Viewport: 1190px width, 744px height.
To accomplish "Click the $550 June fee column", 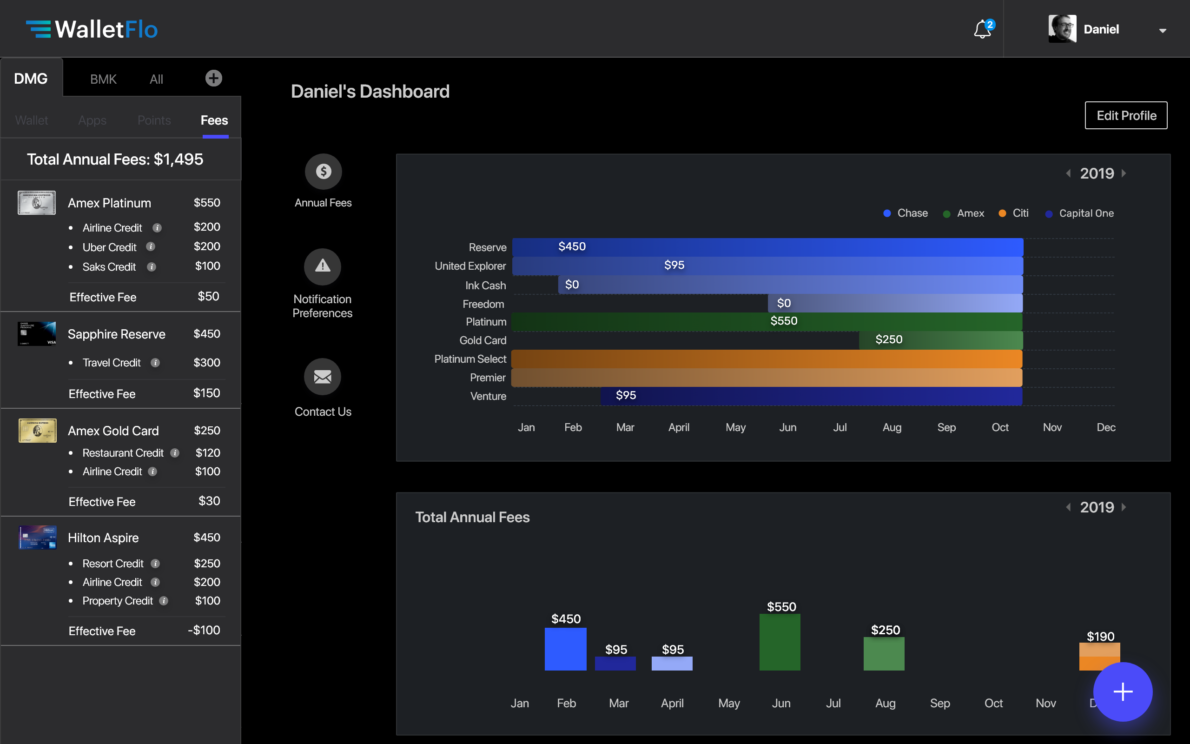I will point(780,642).
